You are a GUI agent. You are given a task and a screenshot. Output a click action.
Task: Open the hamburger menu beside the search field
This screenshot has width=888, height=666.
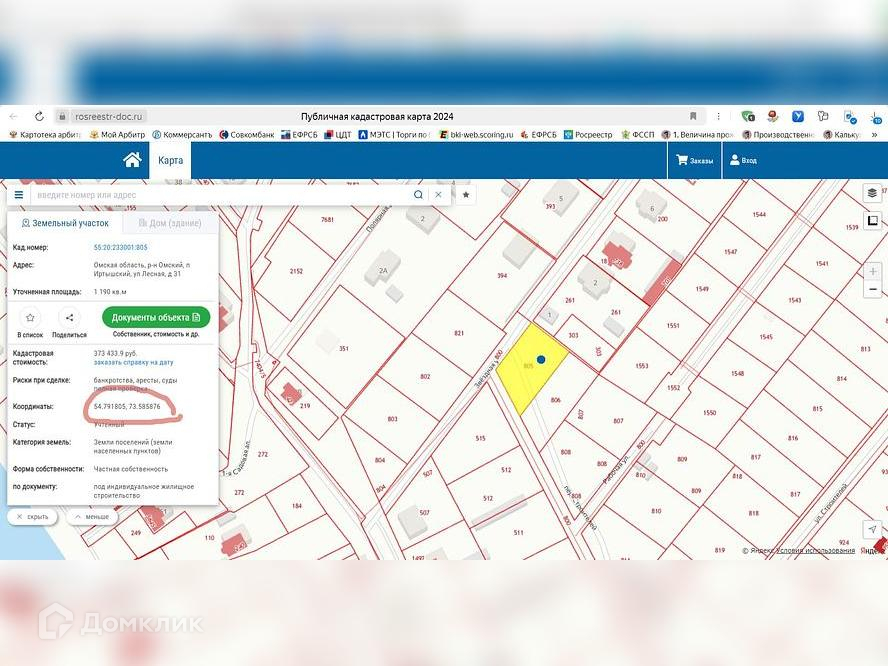19,195
